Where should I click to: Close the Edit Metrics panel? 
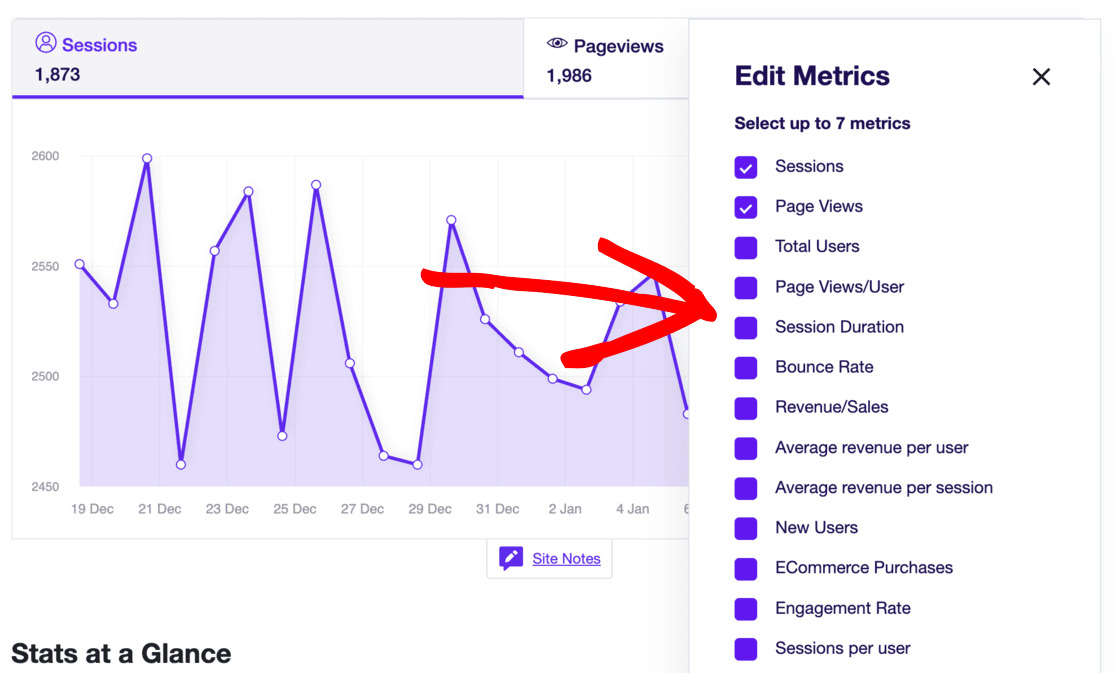[x=1041, y=77]
